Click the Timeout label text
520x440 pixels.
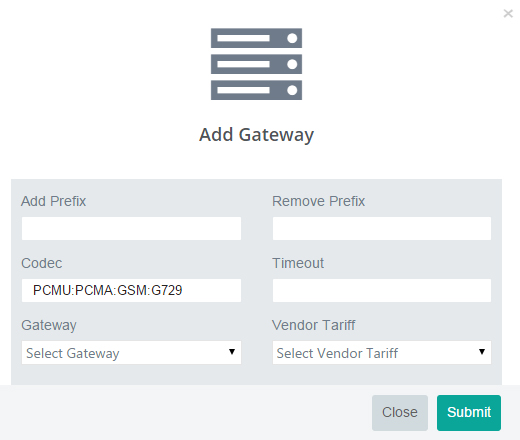click(298, 263)
